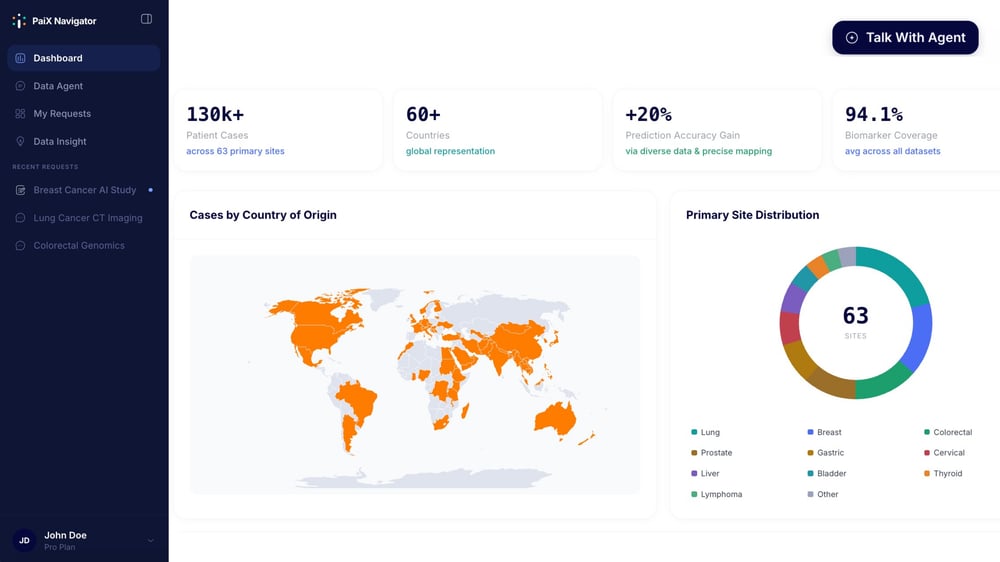Click the Dashboard chart icon in sidebar
Viewport: 1000px width, 562px height.
click(x=21, y=58)
